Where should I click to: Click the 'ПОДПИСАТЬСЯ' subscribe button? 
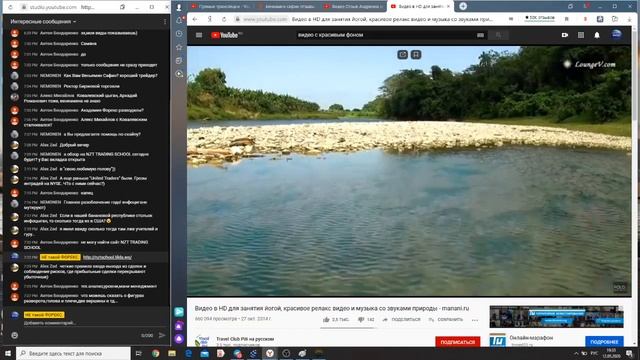pyautogui.click(x=458, y=342)
